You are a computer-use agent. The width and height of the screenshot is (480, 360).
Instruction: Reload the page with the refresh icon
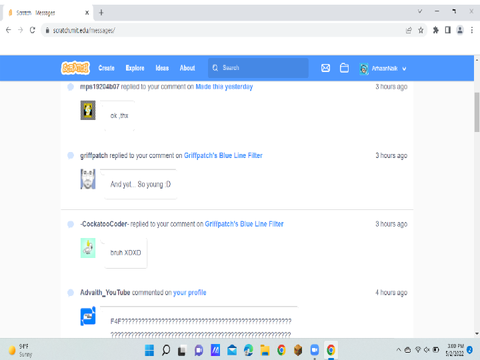click(x=32, y=30)
